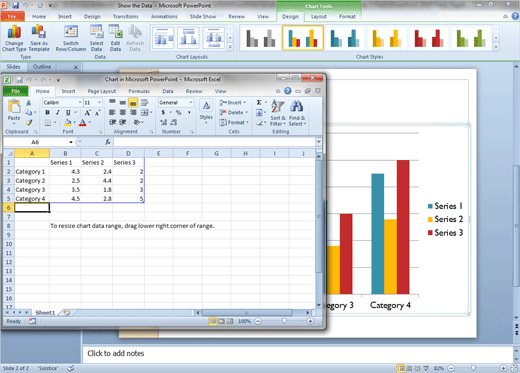
Task: Click the Select Data button
Action: [96, 38]
